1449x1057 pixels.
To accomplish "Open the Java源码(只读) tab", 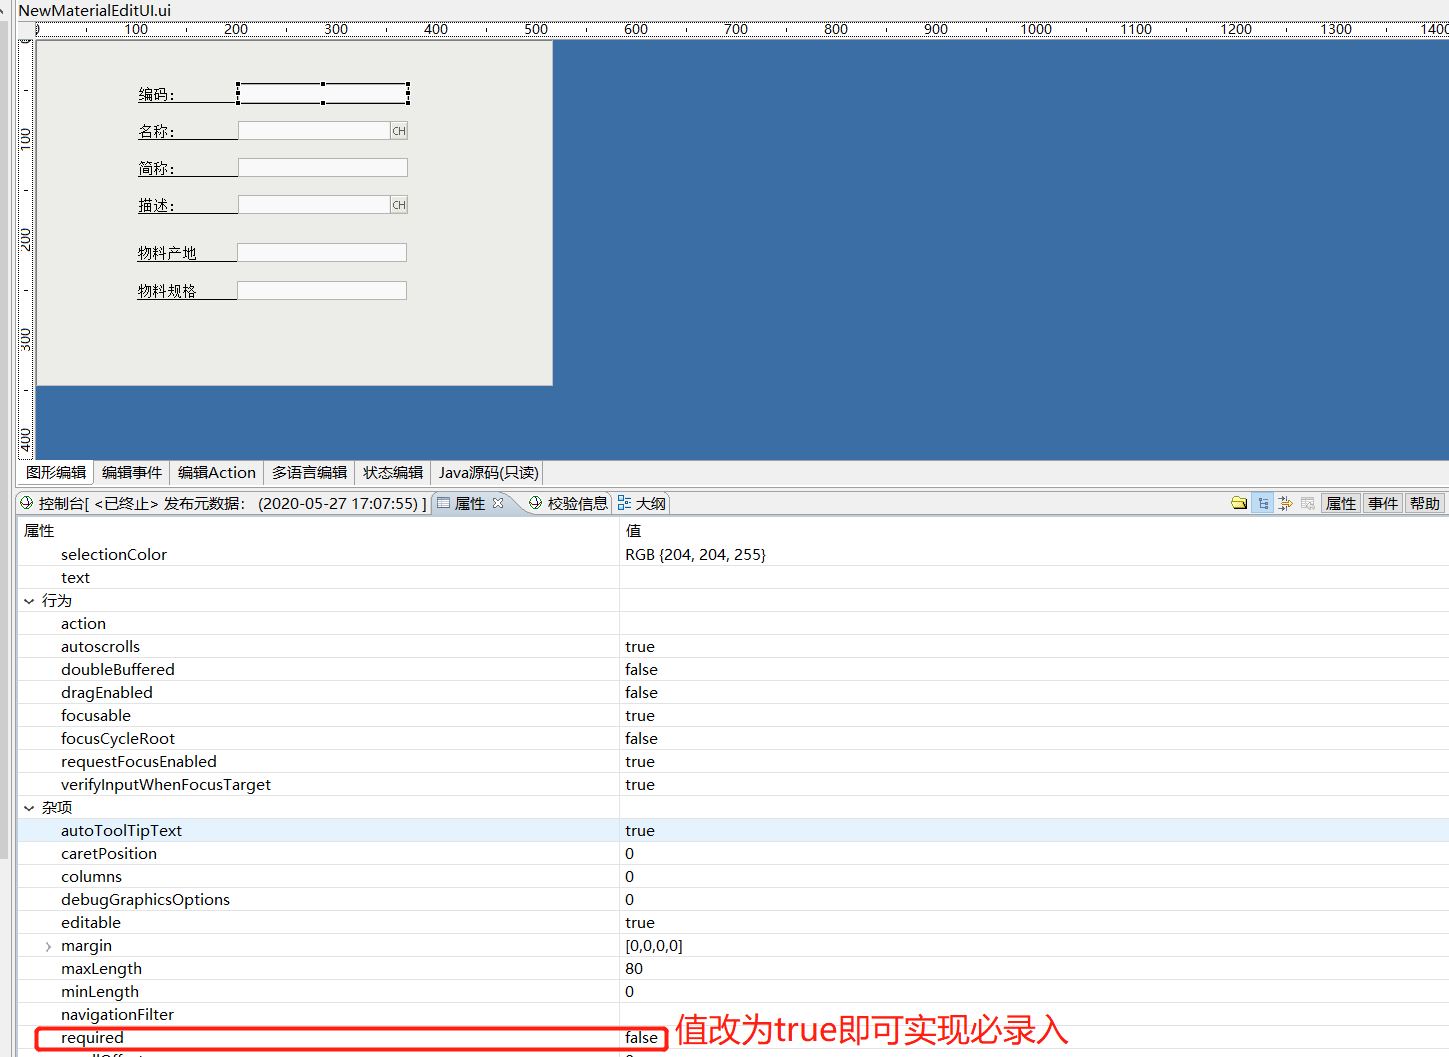I will tap(487, 472).
